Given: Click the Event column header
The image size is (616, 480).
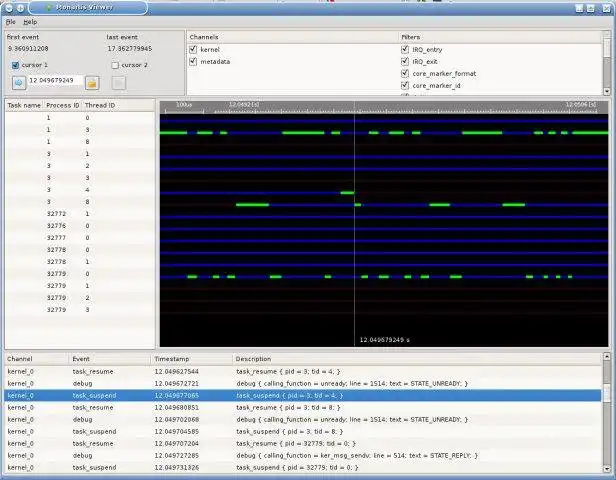Looking at the screenshot, I should coord(110,359).
